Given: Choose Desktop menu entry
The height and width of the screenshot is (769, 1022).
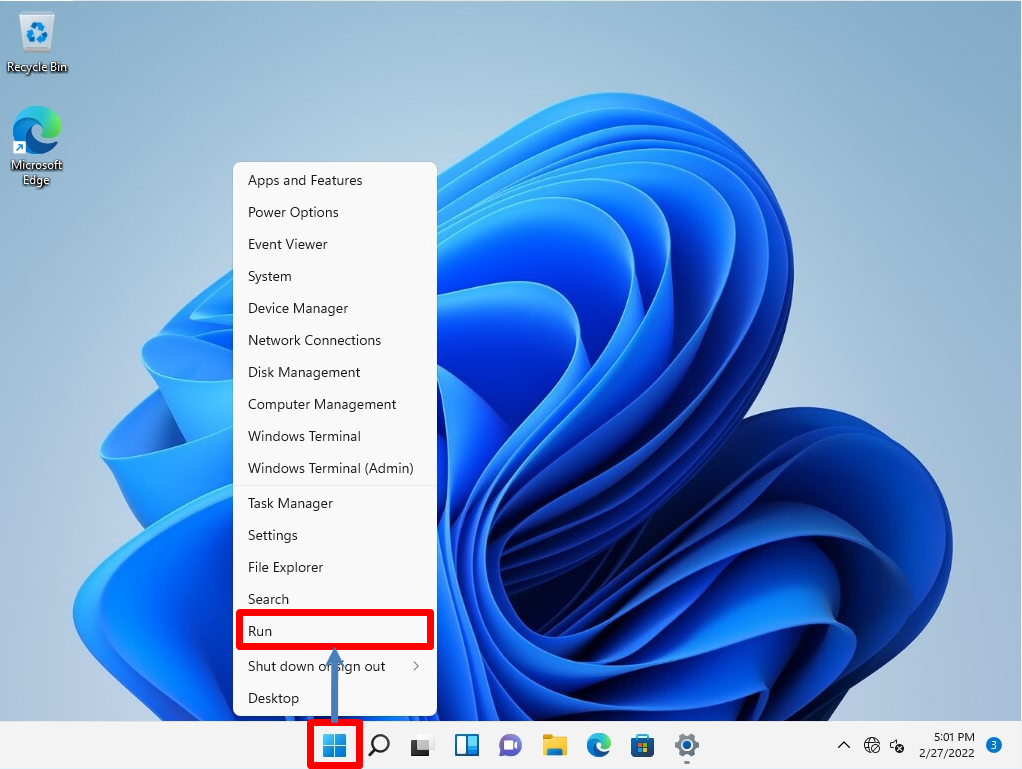Looking at the screenshot, I should pos(334,698).
